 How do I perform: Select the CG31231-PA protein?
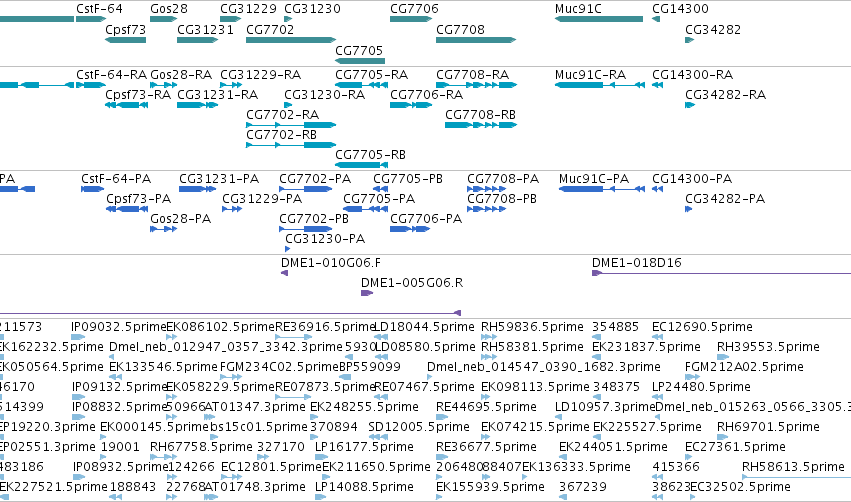(x=198, y=189)
